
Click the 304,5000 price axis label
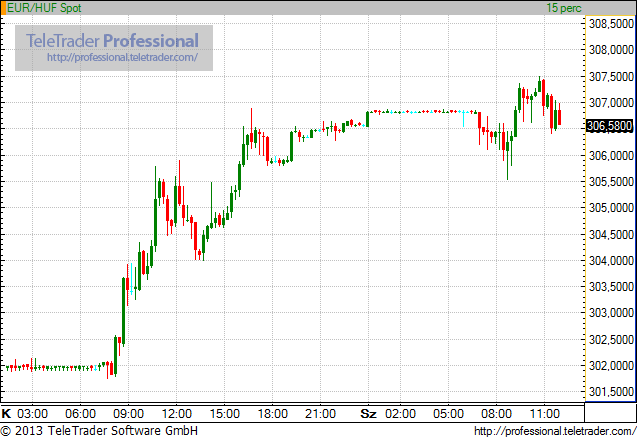(611, 234)
